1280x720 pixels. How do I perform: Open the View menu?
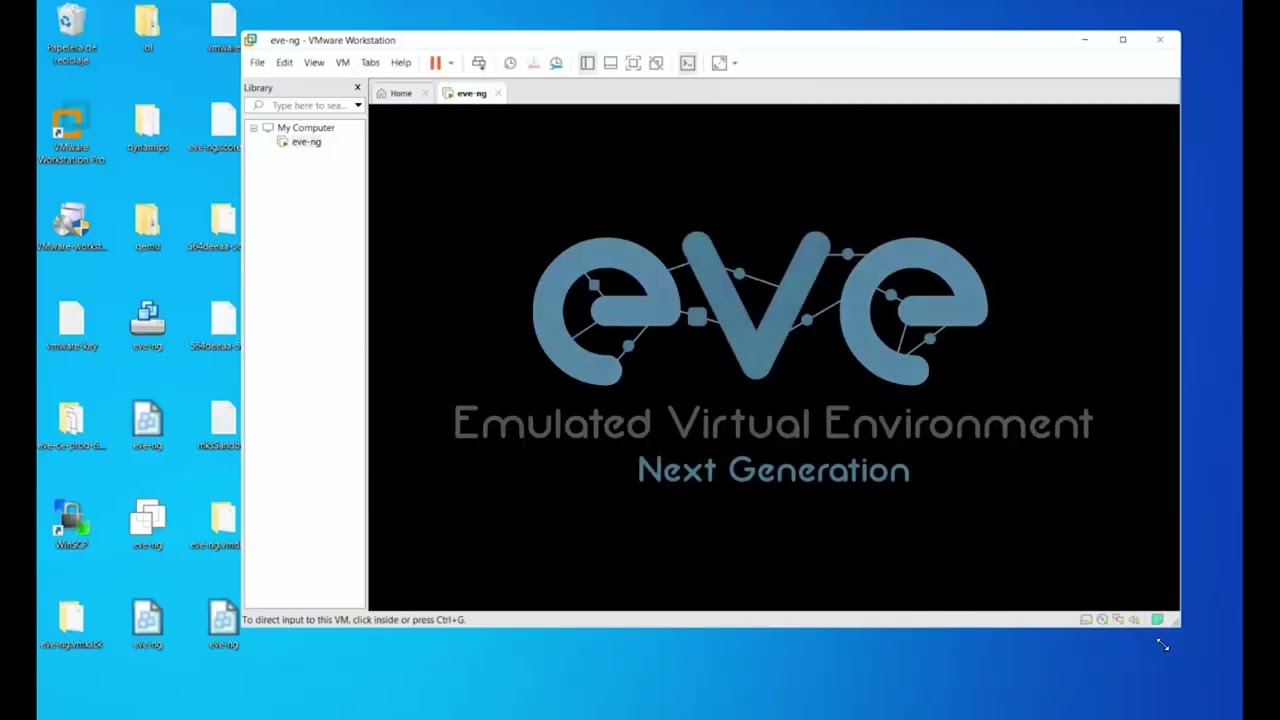(314, 63)
